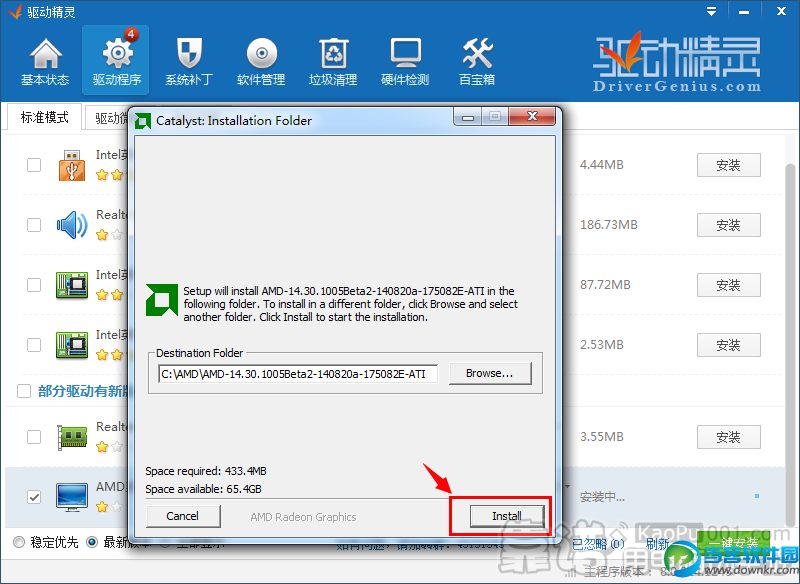This screenshot has width=800, height=584.
Task: Install the 186.73MB Realtek driver
Action: tap(729, 225)
